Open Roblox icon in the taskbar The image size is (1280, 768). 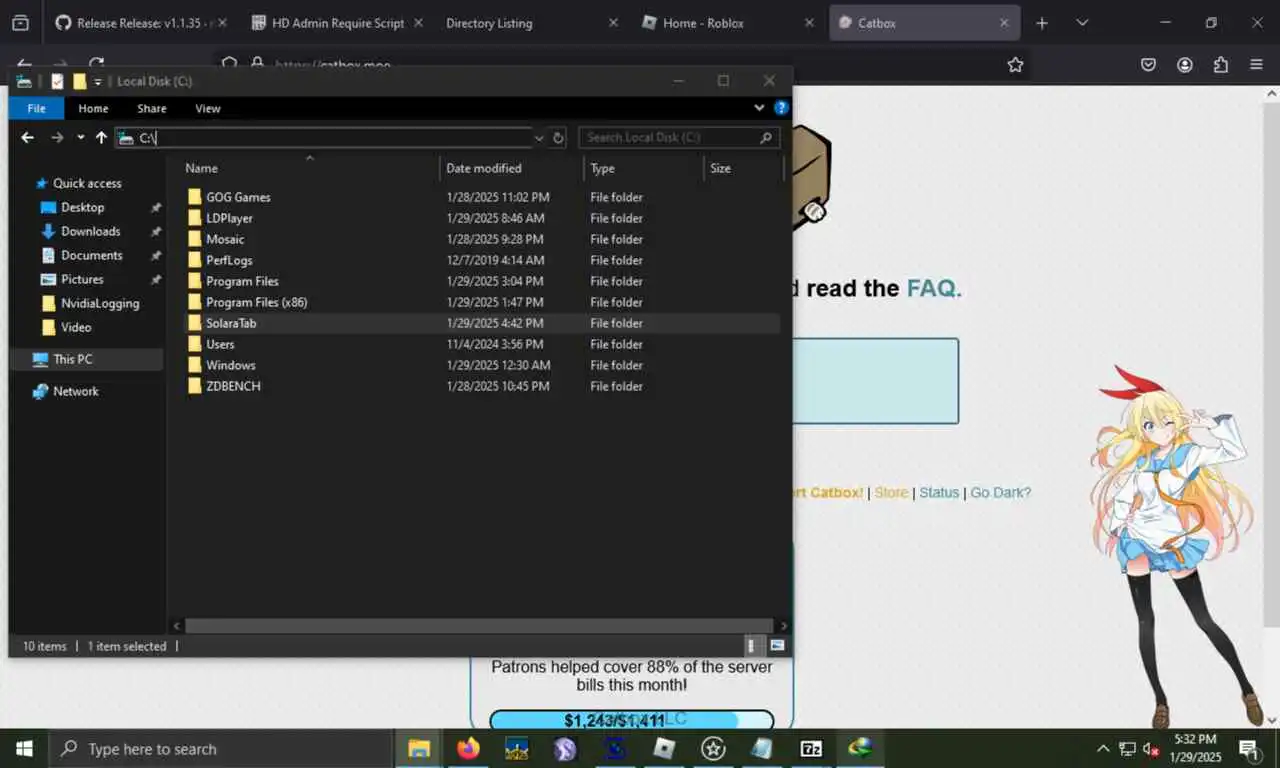[x=664, y=748]
